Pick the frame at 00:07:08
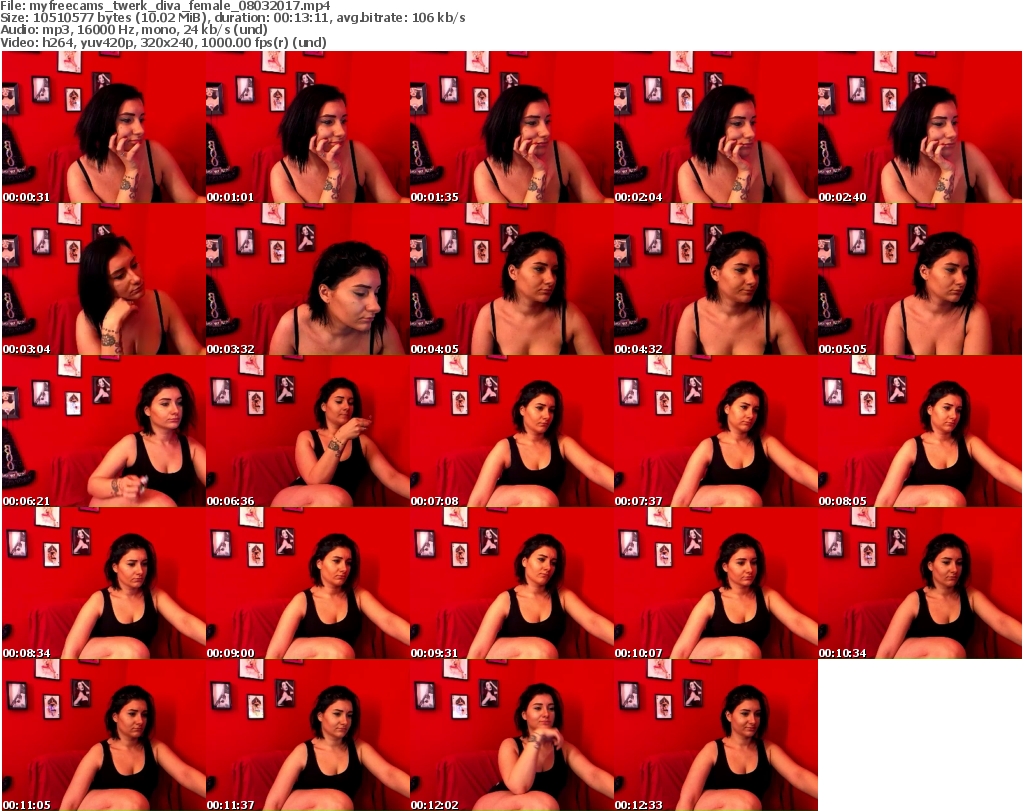The width and height of the screenshot is (1024, 811). [x=511, y=431]
